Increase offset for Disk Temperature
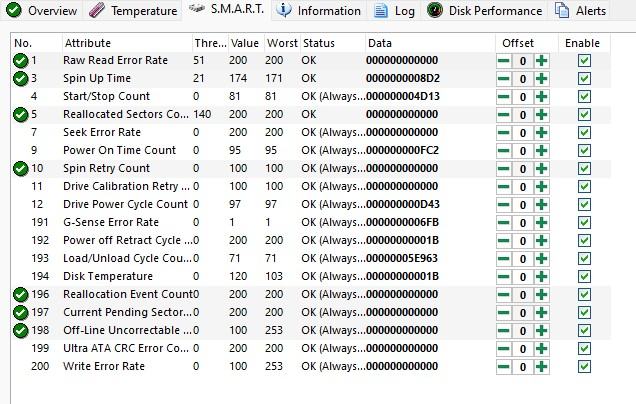Image resolution: width=636 pixels, height=404 pixels. (x=541, y=277)
